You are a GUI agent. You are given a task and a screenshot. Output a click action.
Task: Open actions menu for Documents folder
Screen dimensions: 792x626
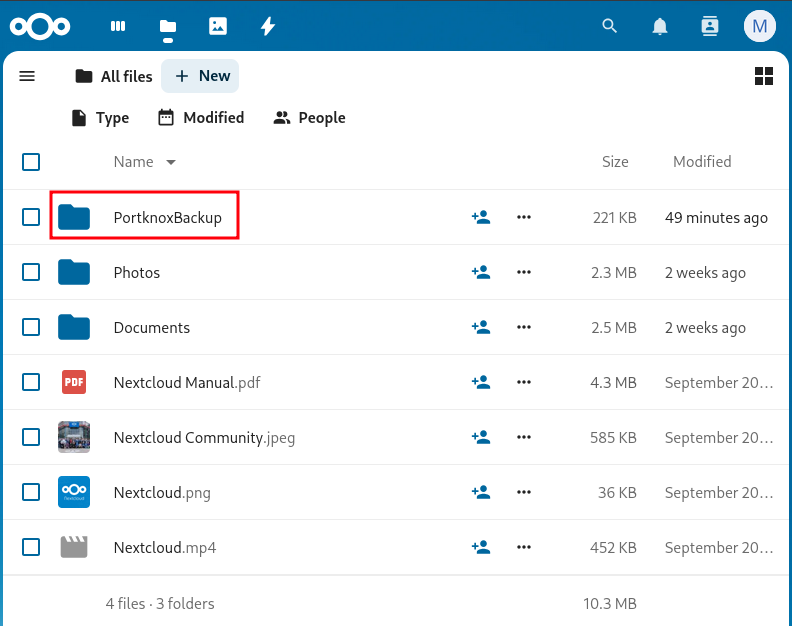point(524,327)
